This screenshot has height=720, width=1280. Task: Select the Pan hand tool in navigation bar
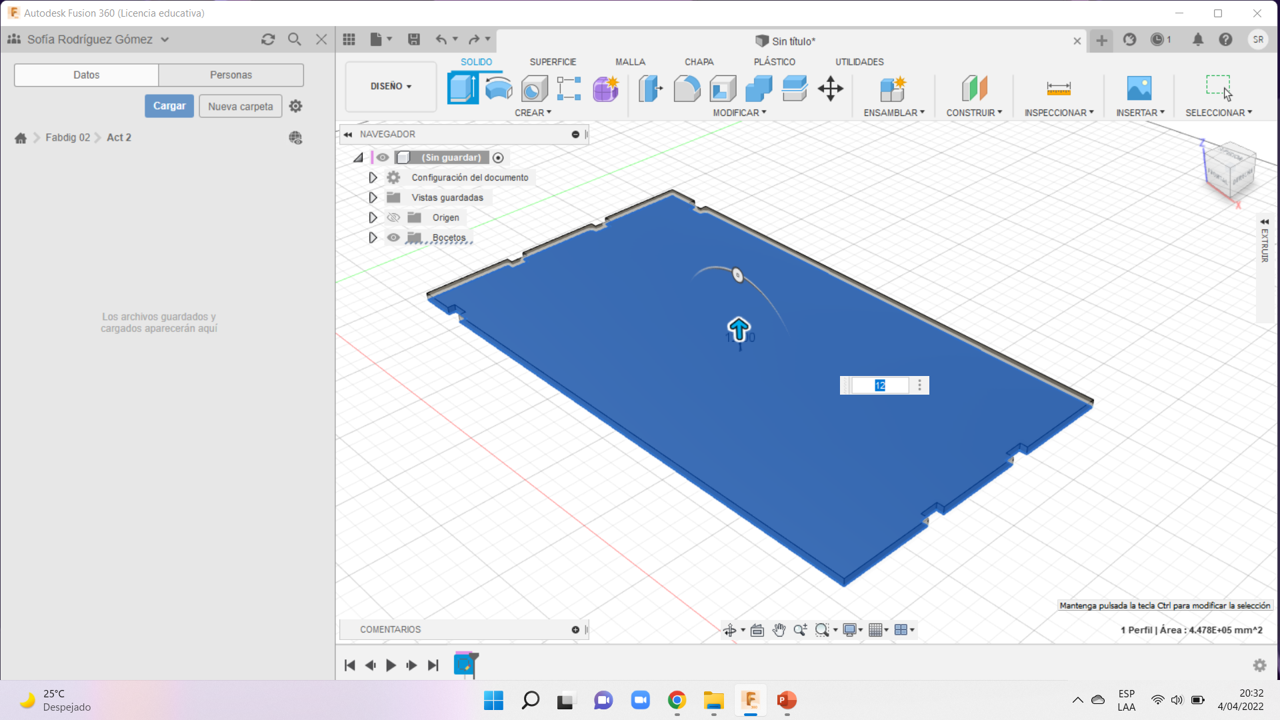[779, 629]
